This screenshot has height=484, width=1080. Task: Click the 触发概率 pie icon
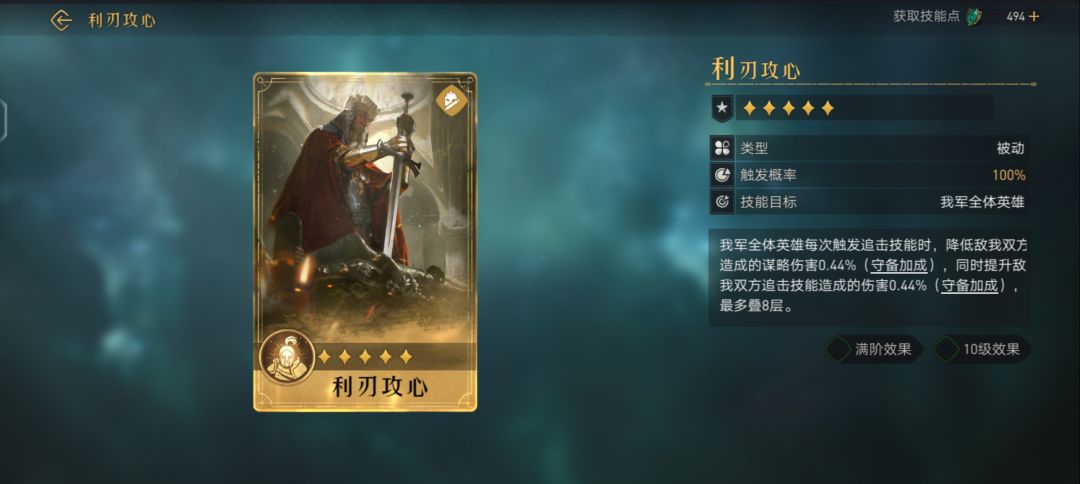coord(722,175)
